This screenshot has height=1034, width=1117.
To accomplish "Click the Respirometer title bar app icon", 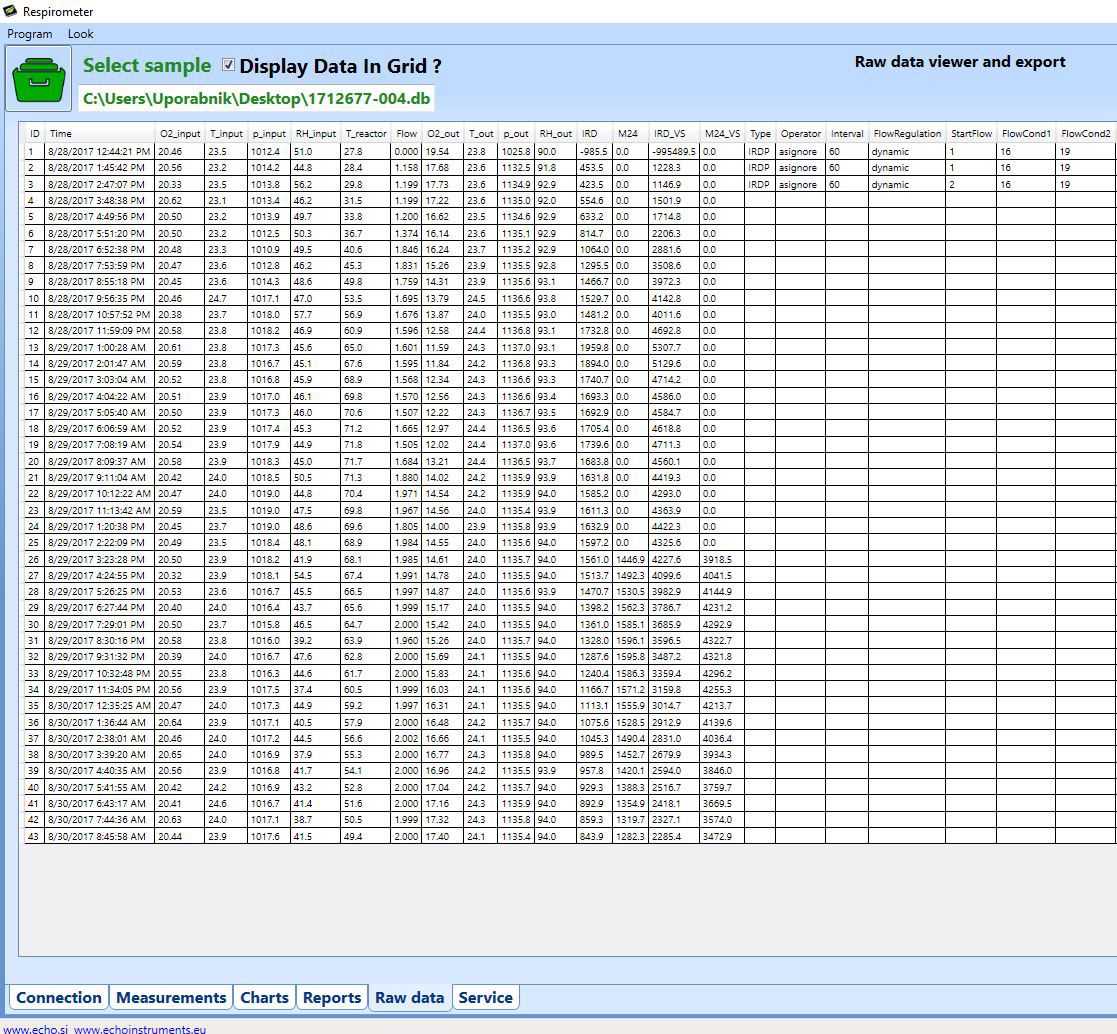I will [x=10, y=12].
